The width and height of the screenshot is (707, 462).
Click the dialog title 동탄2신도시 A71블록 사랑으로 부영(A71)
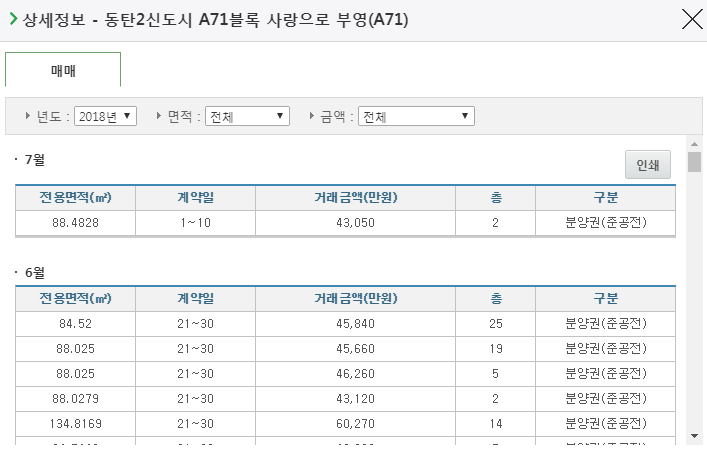click(257, 19)
